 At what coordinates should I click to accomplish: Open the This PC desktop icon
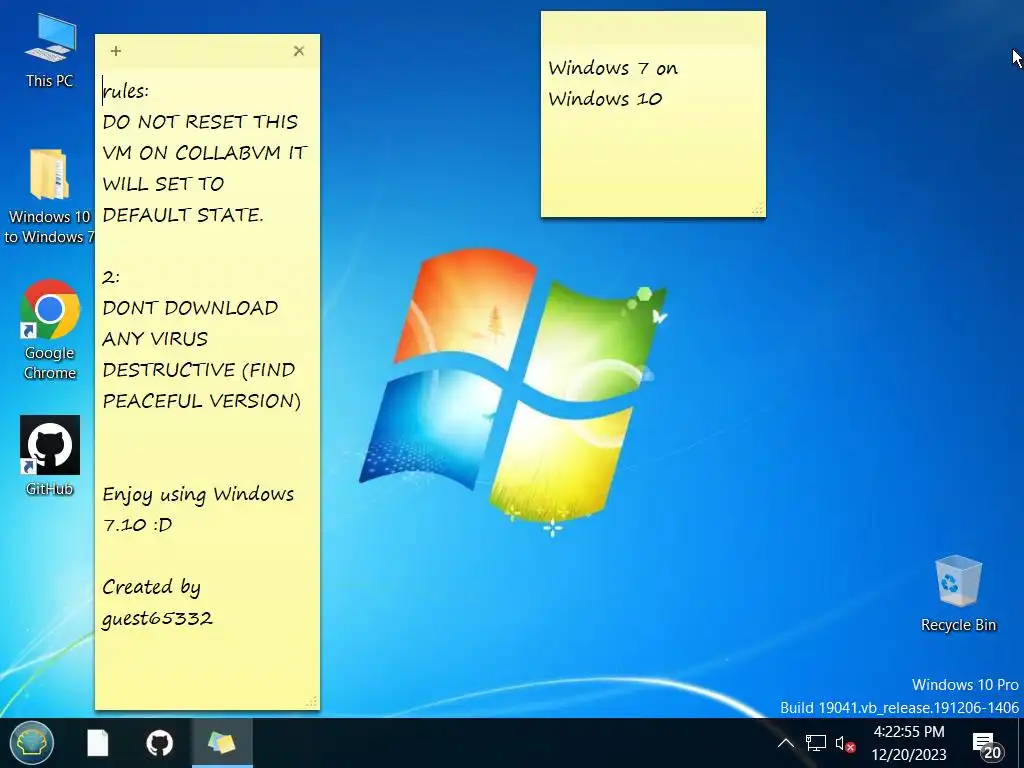(50, 51)
